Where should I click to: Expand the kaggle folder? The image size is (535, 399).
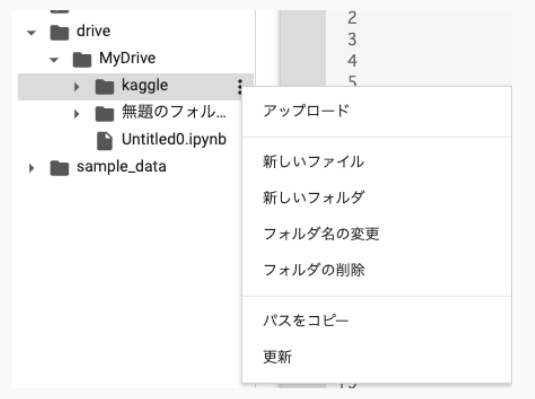77,87
